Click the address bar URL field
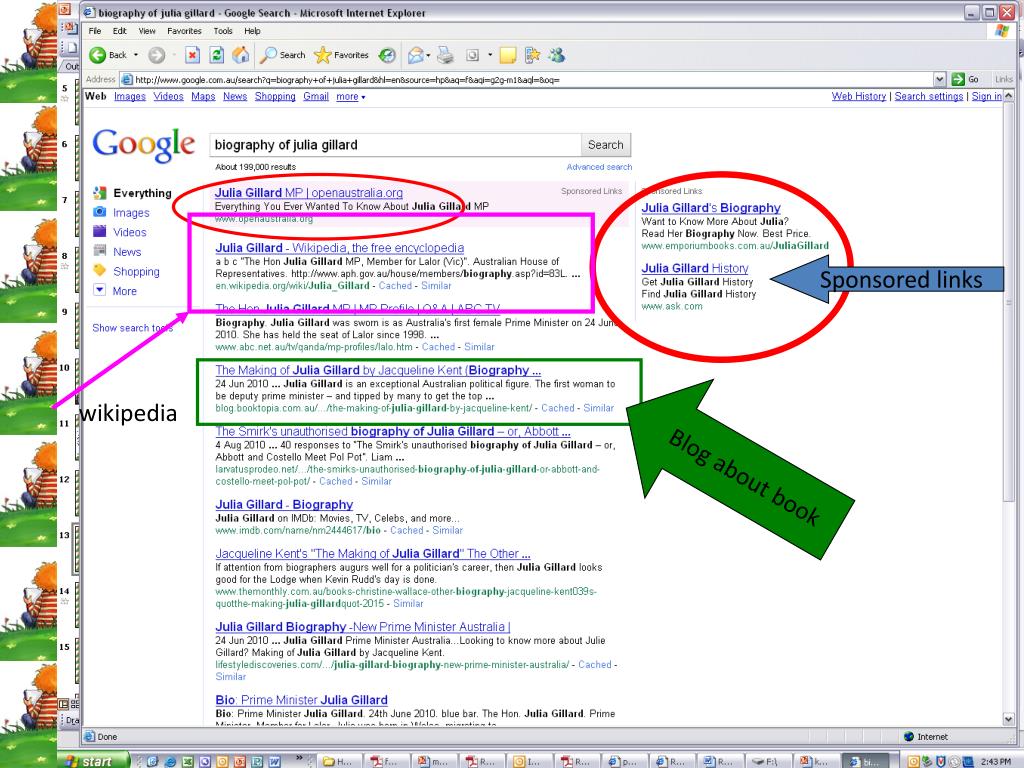1024x768 pixels. (533, 80)
